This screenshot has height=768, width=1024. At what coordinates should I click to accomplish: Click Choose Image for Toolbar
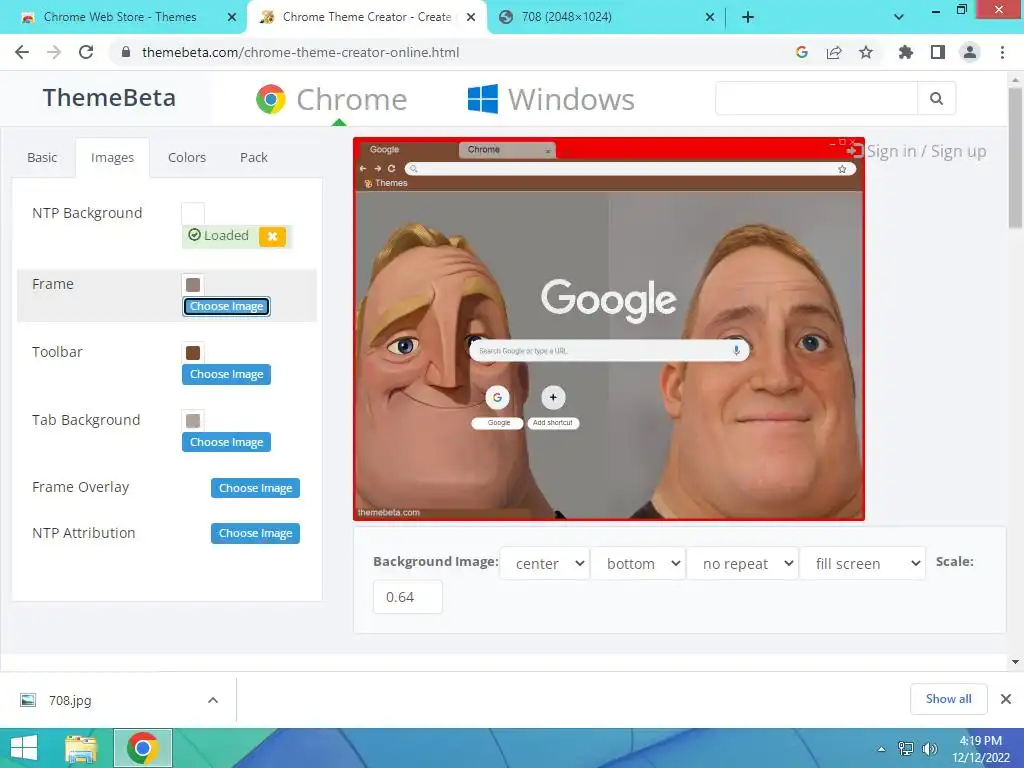(x=227, y=374)
